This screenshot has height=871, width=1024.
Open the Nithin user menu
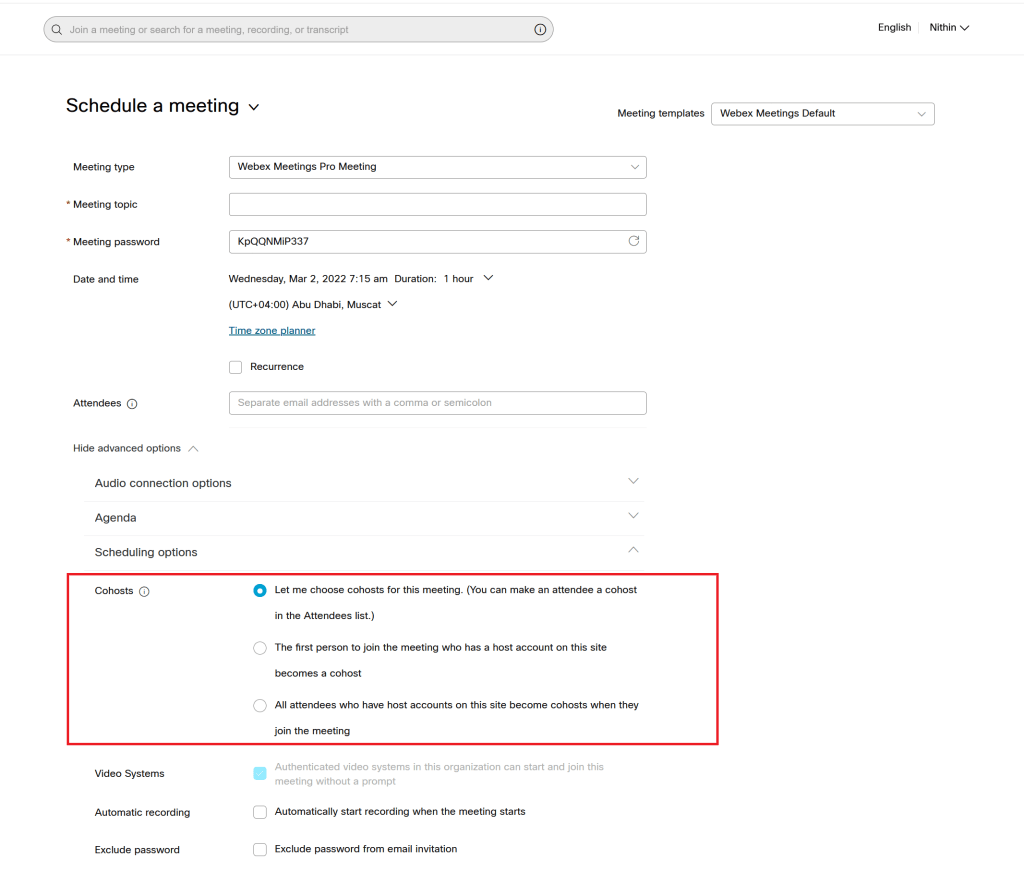(949, 28)
